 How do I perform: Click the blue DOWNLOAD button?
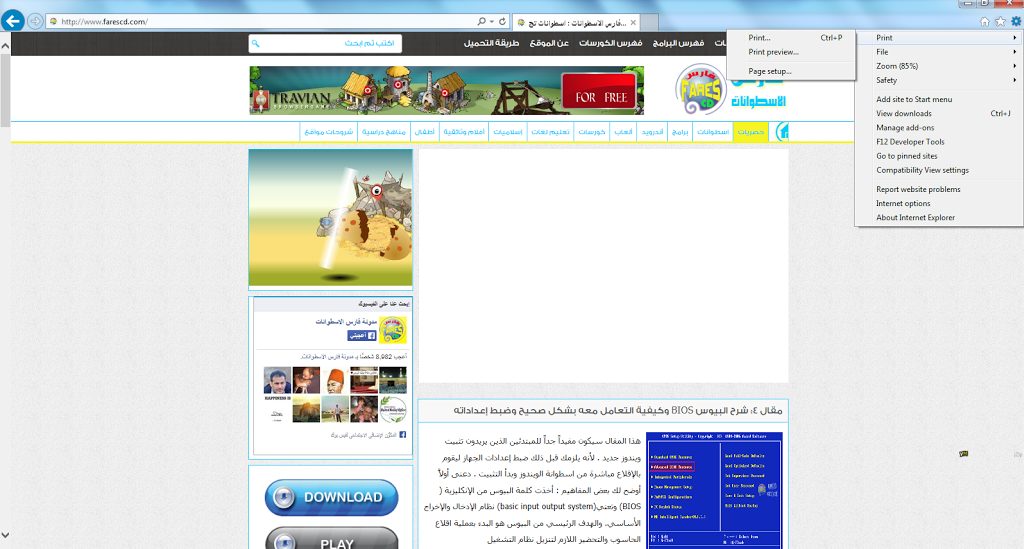(331, 497)
